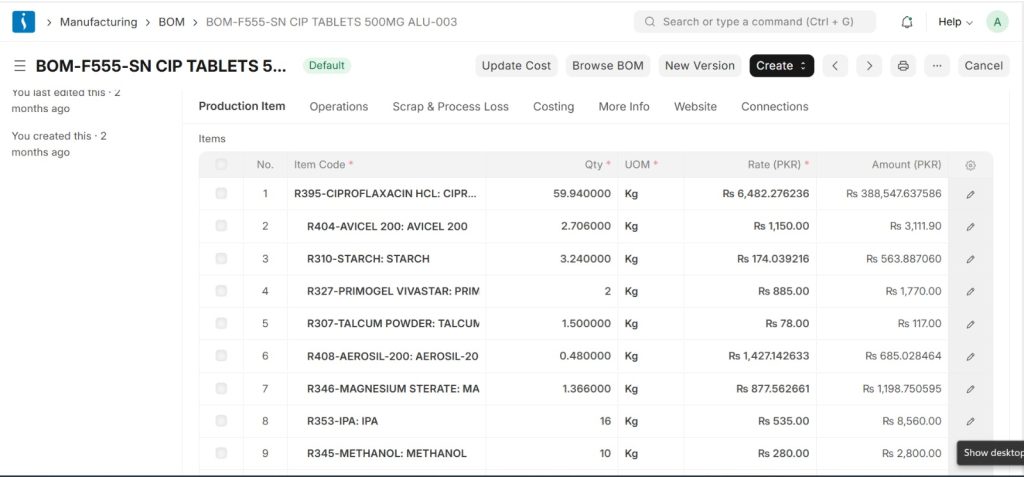Viewport: 1024px width, 477px height.
Task: Check the row 1 Ciproflaxacin checkbox
Action: coord(221,193)
